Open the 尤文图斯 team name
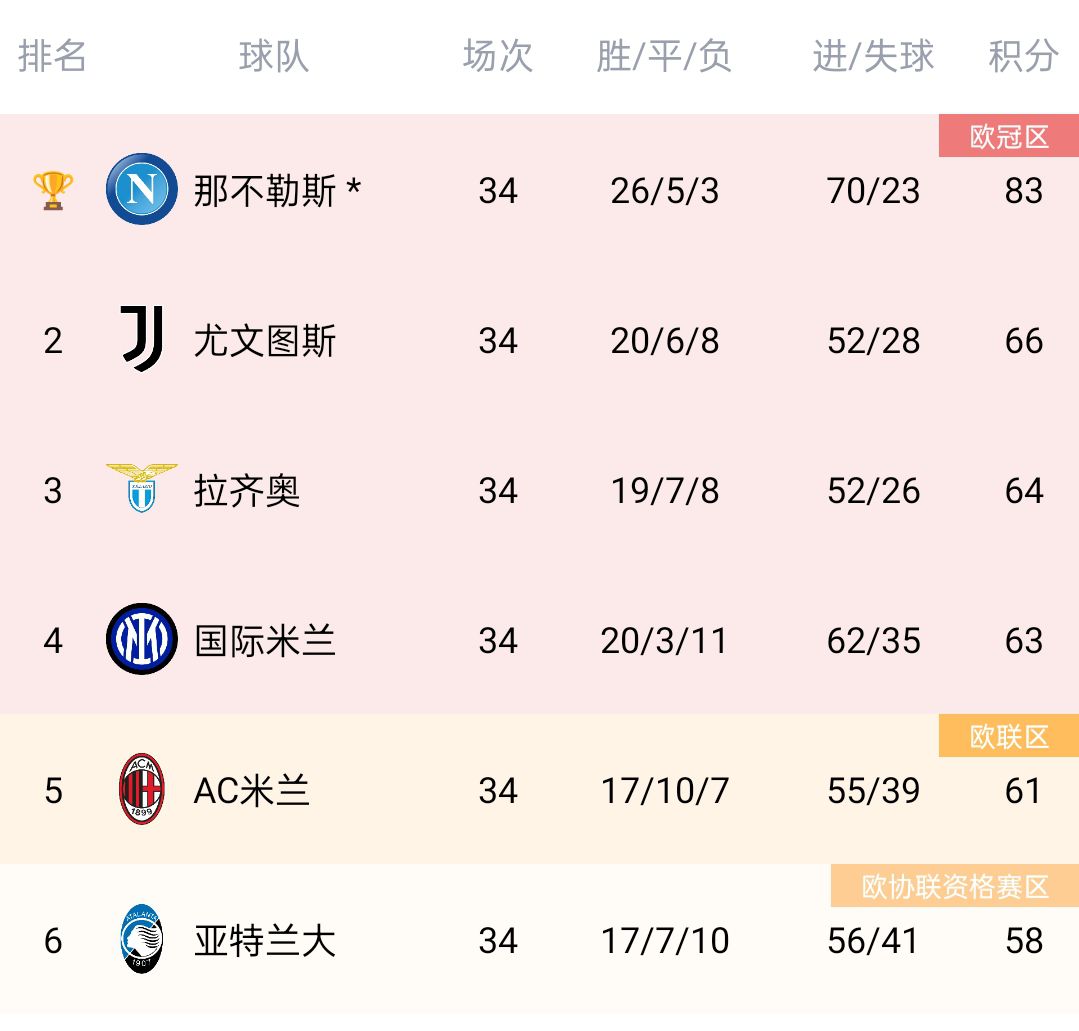This screenshot has height=1031, width=1079. point(264,341)
